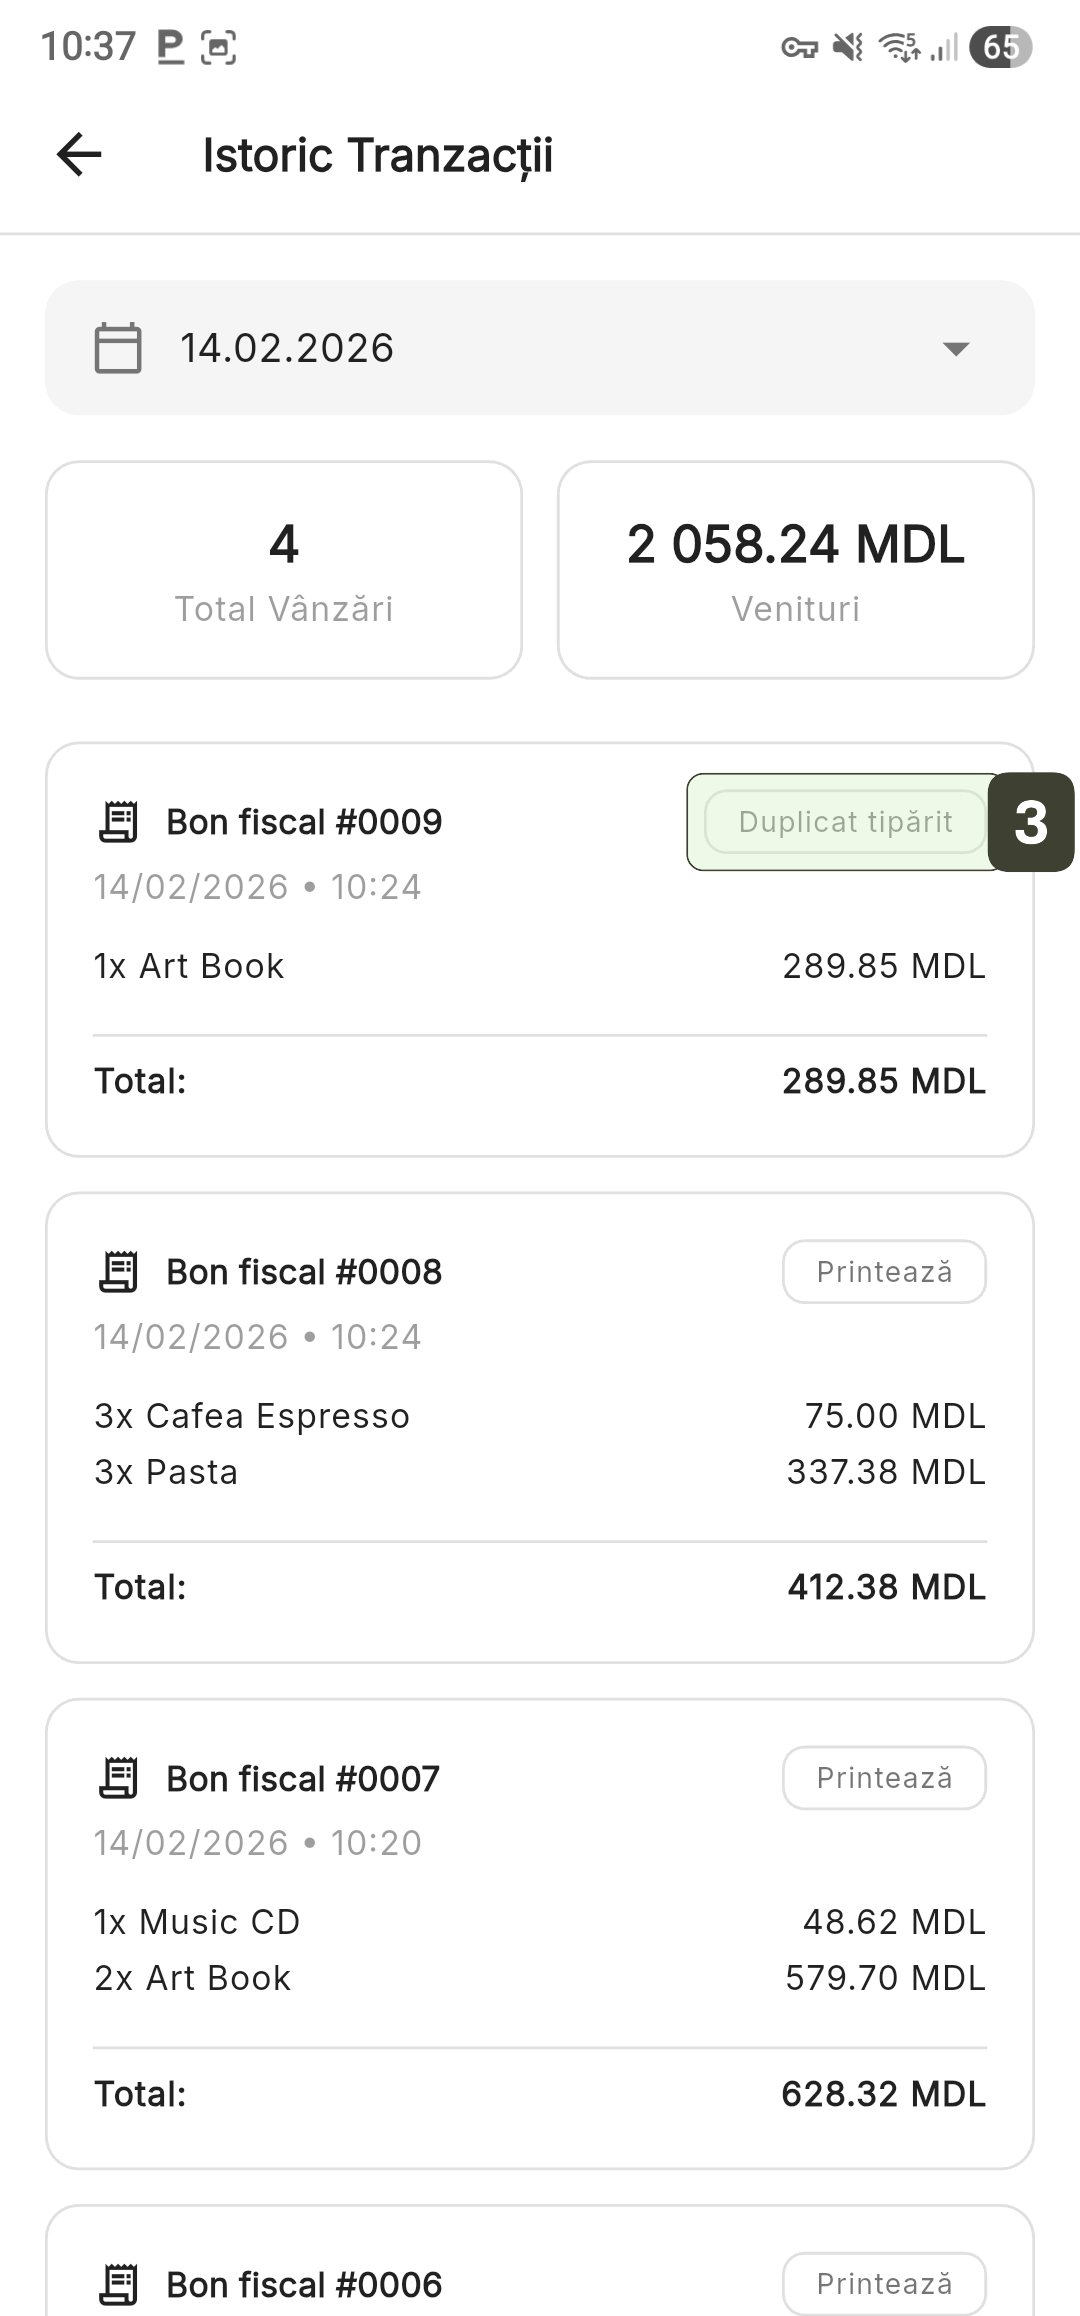Tap receipt icon for Bon fiscal #0009
Viewport: 1080px width, 2316px height.
tap(119, 822)
